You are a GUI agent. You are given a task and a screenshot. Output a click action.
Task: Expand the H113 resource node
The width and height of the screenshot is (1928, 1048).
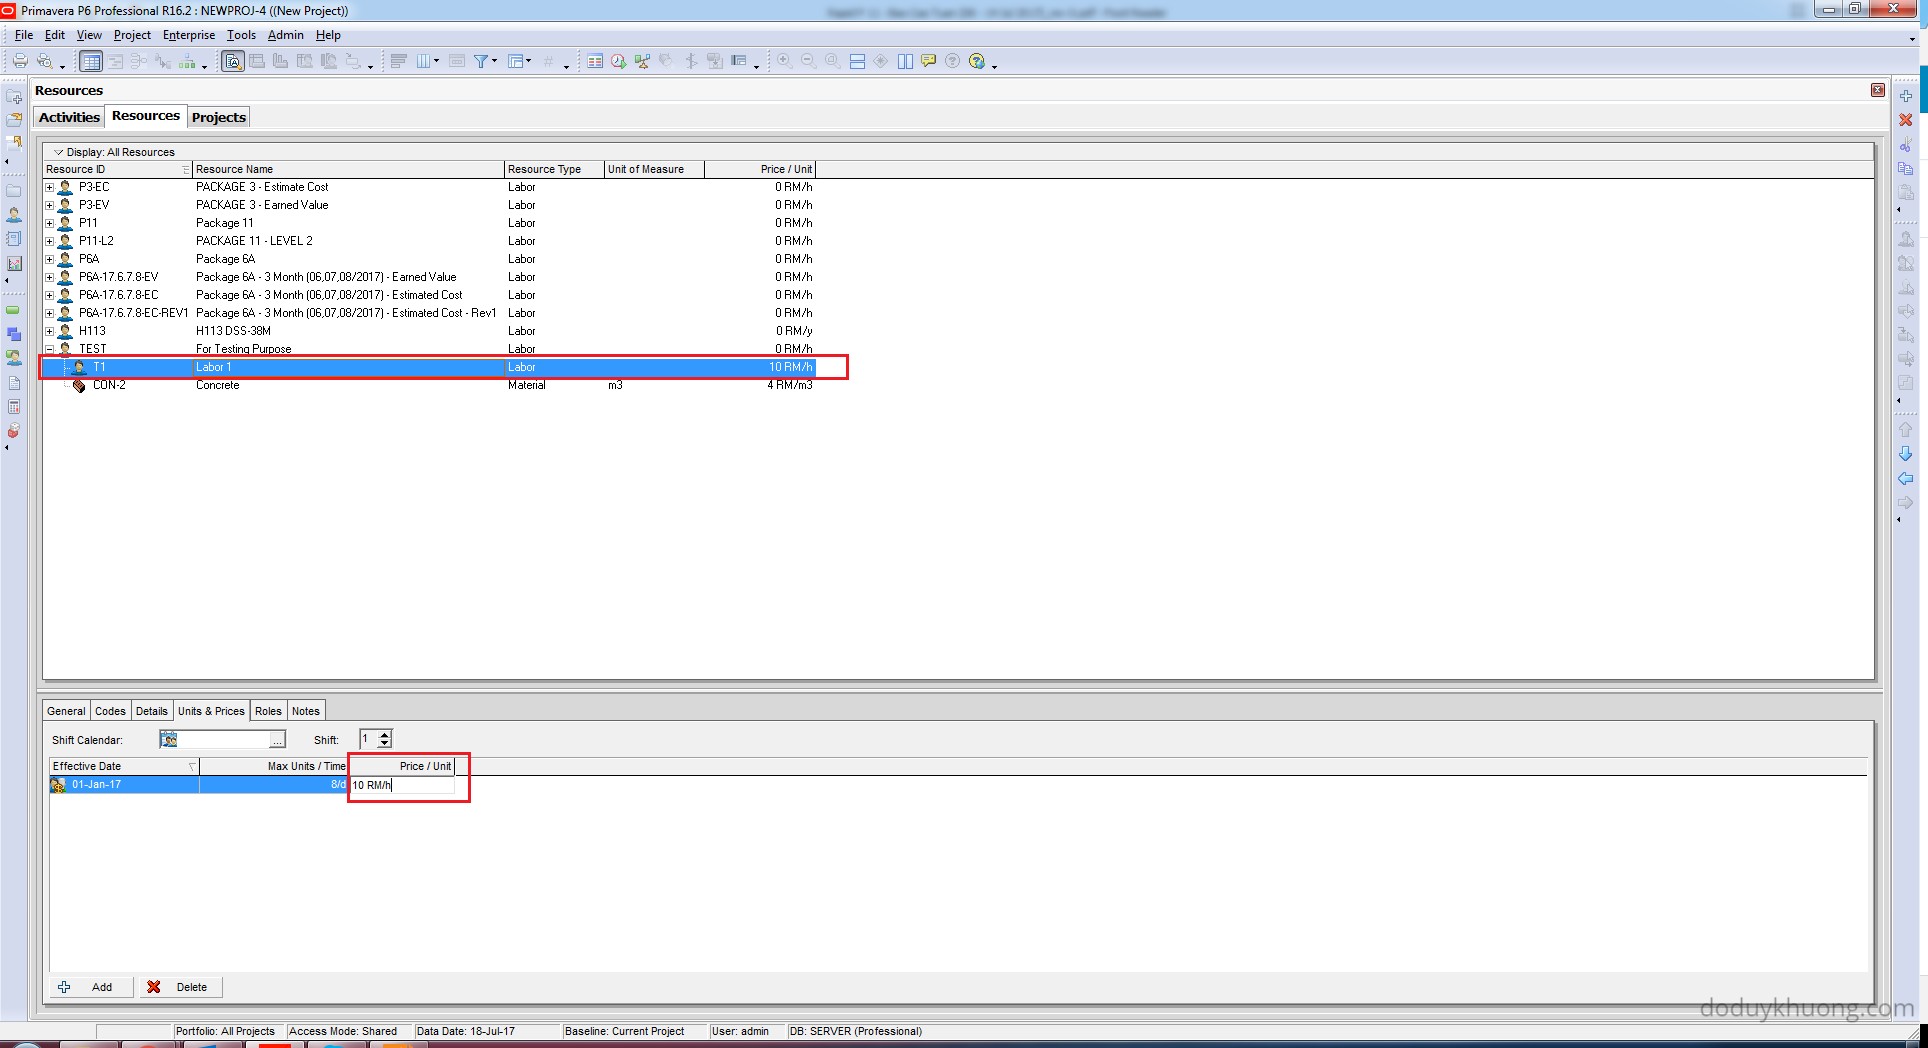point(49,331)
